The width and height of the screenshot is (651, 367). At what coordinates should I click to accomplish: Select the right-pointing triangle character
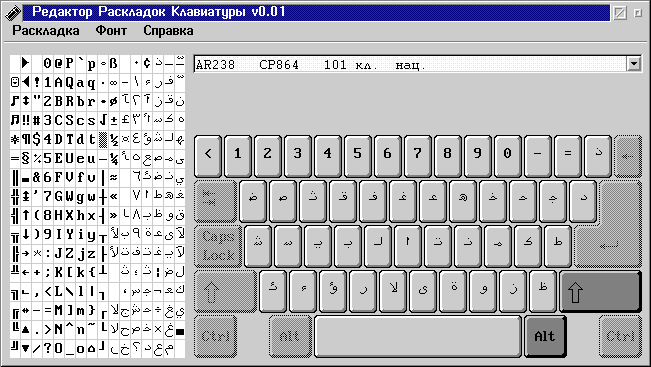click(x=26, y=63)
